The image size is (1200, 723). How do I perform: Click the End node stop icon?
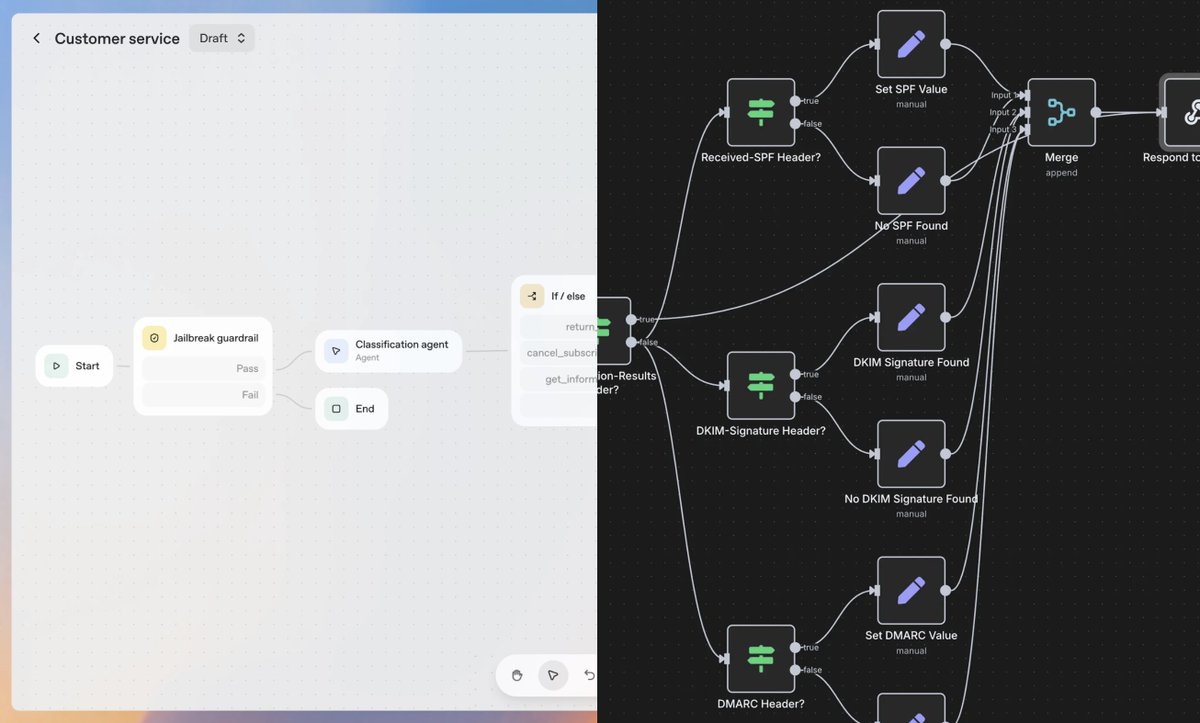pyautogui.click(x=336, y=409)
